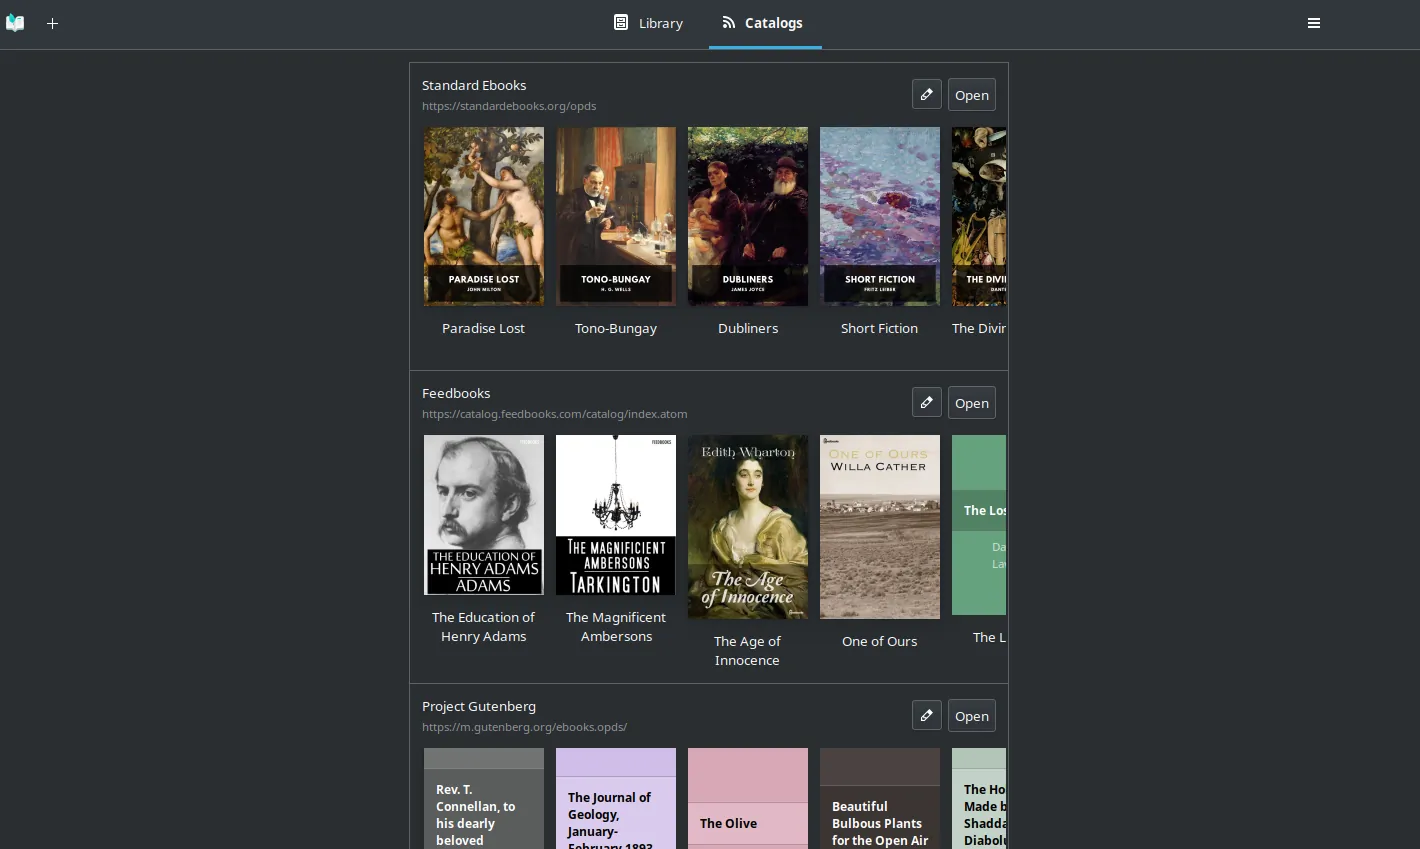Edit the Standard Ebooks catalog with pencil icon

tap(926, 95)
